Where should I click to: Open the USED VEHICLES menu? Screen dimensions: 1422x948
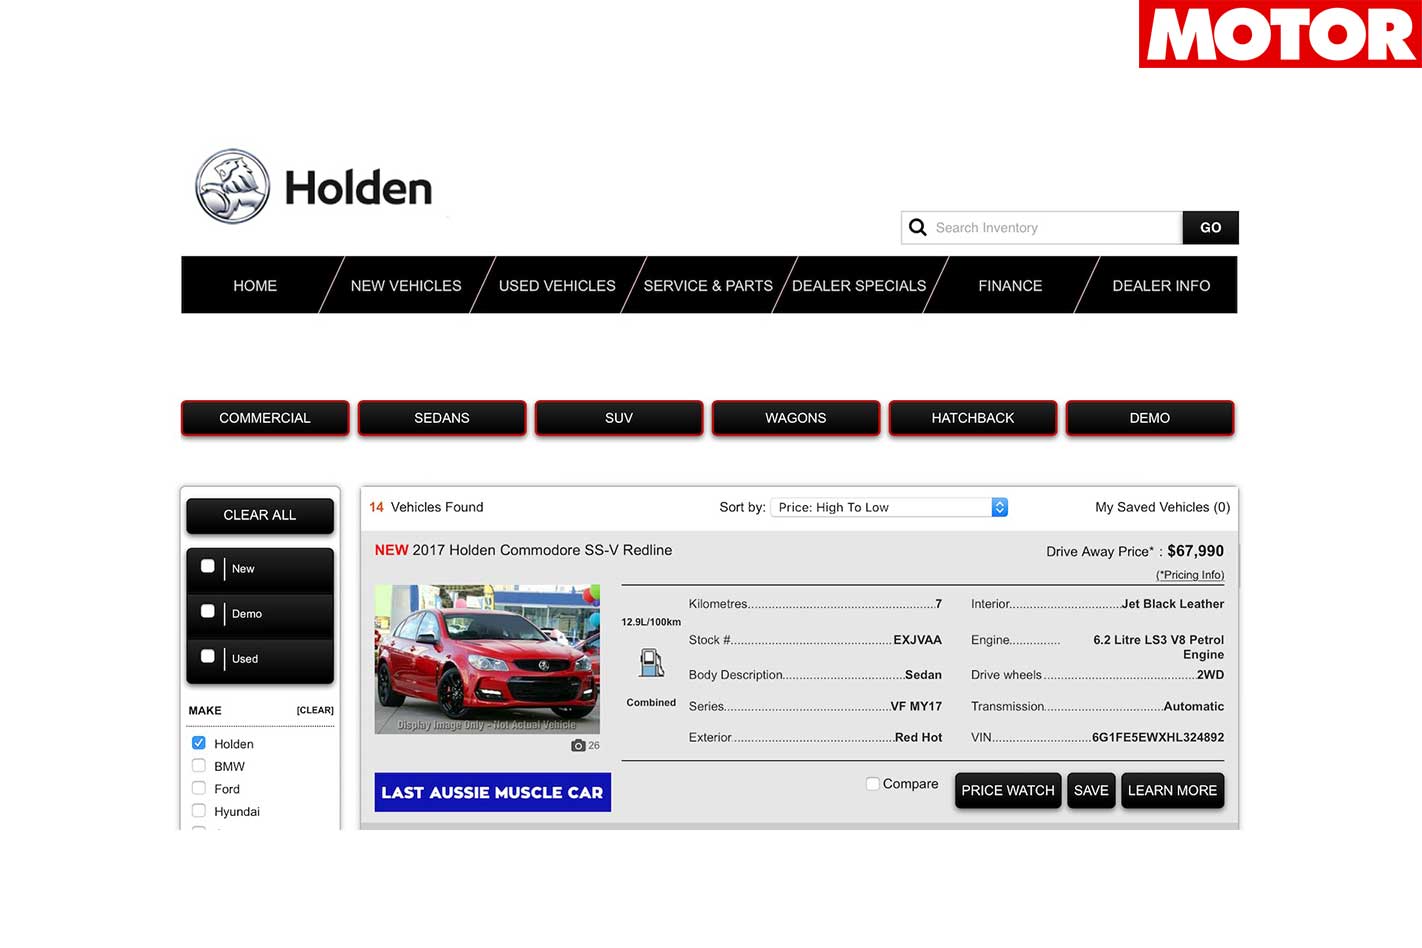557,286
